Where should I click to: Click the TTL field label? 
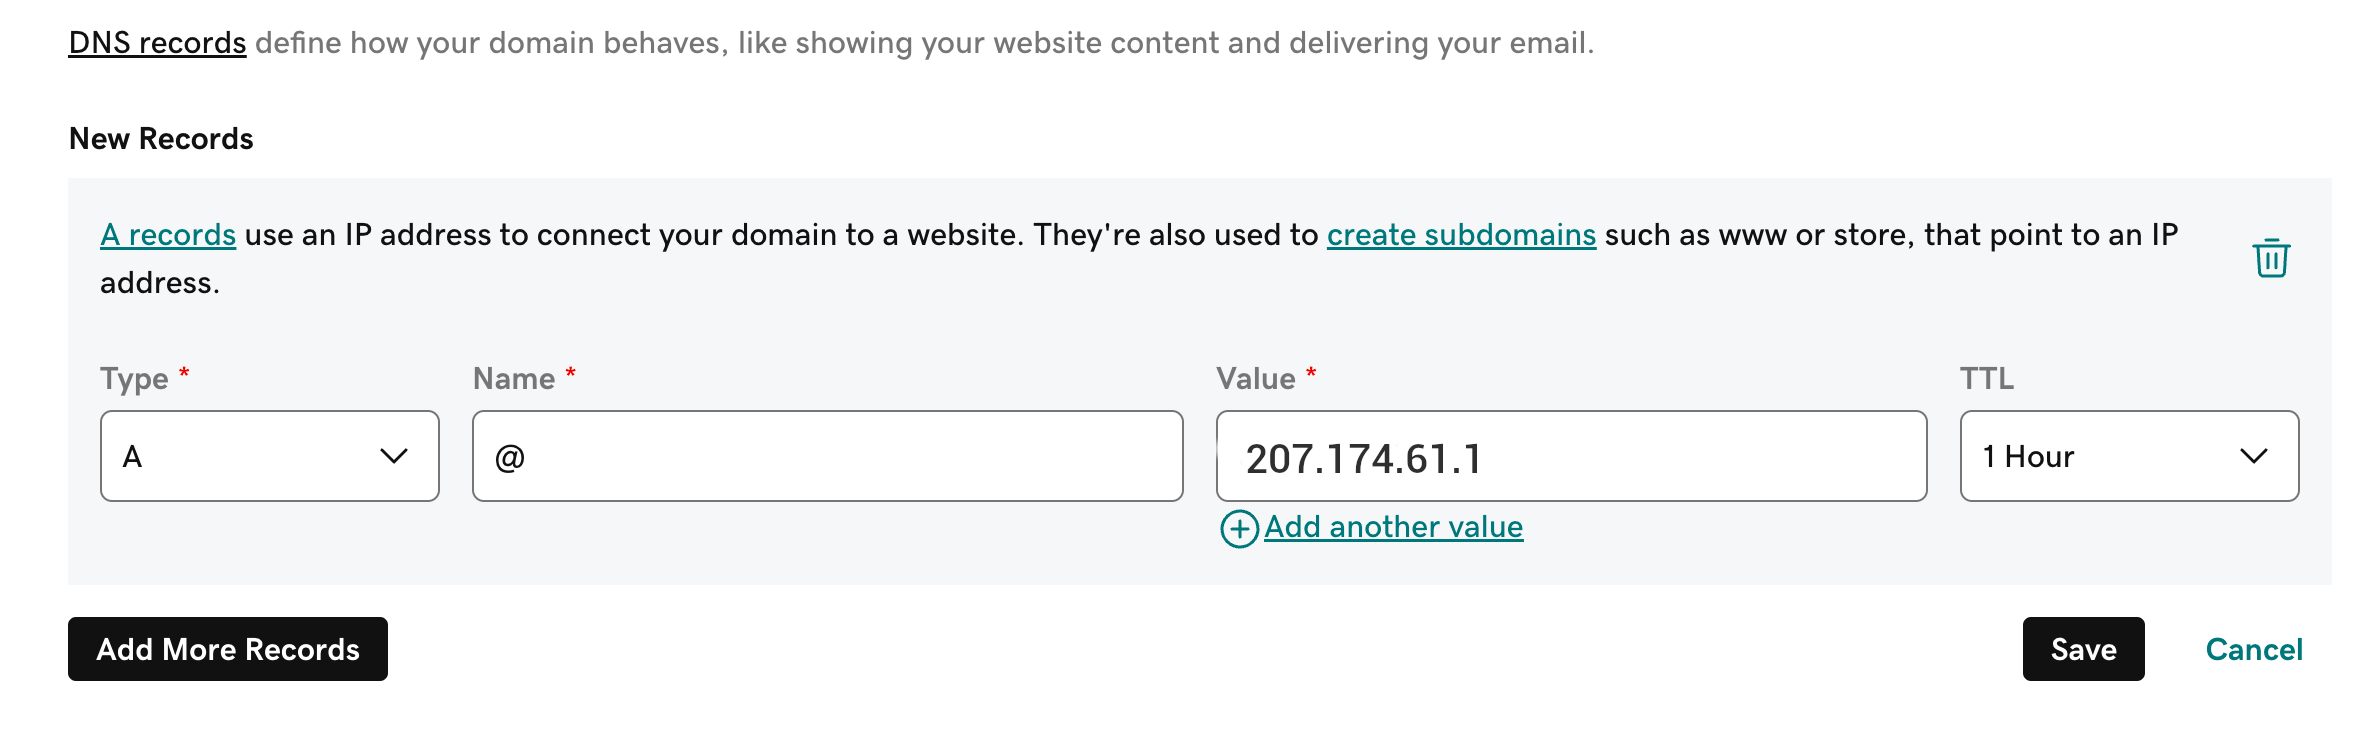pyautogui.click(x=1986, y=379)
